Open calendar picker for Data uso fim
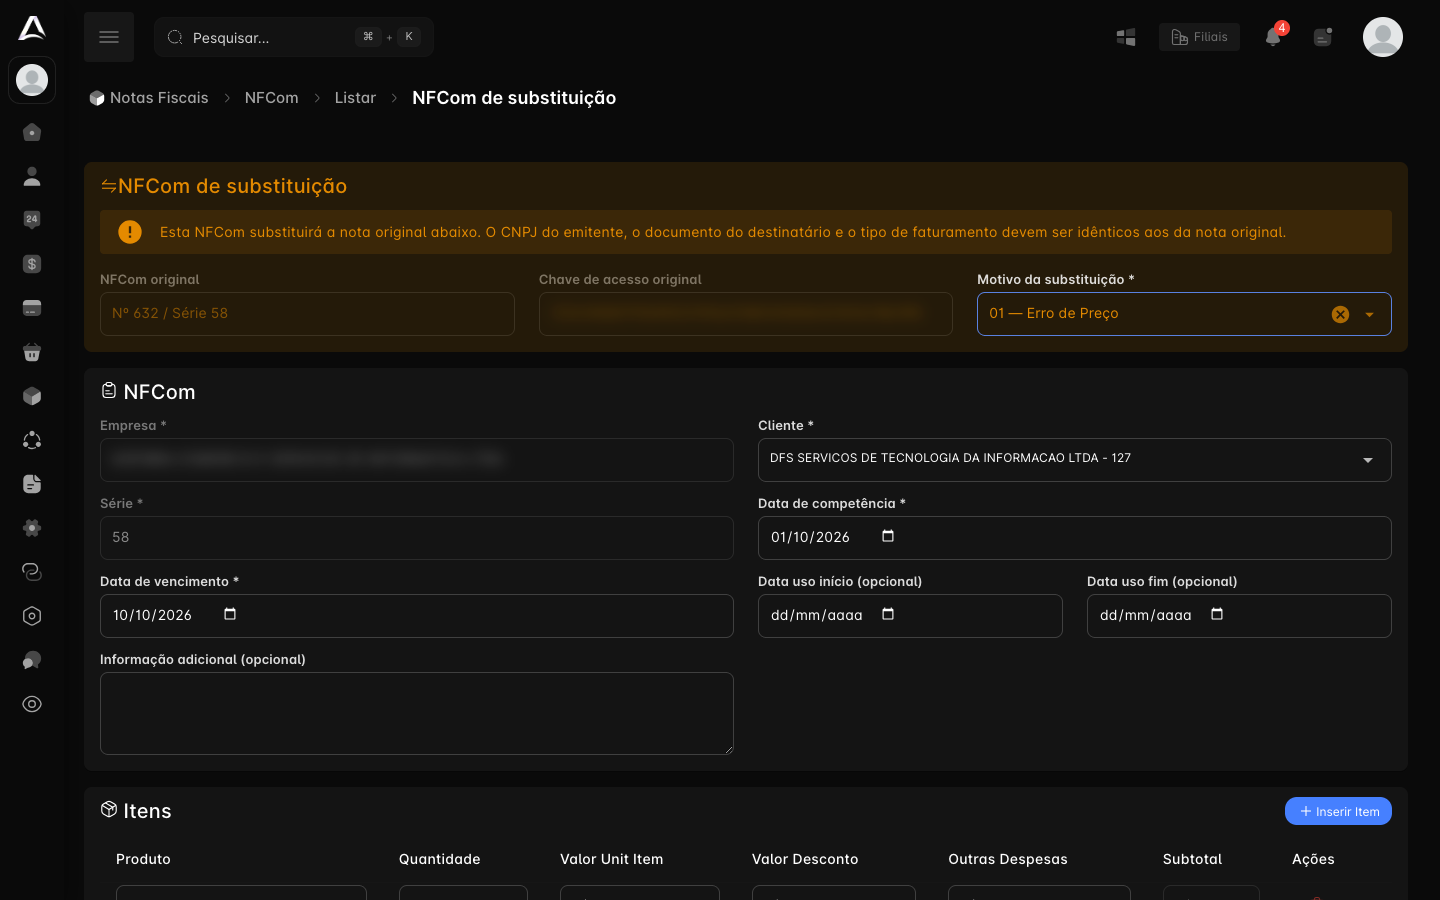This screenshot has height=900, width=1440. coord(1217,615)
